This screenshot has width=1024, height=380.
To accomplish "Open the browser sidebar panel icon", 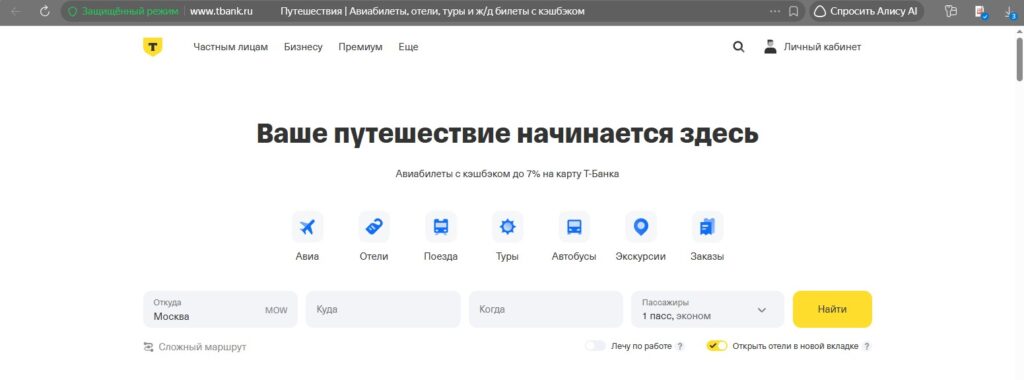I will pos(951,11).
